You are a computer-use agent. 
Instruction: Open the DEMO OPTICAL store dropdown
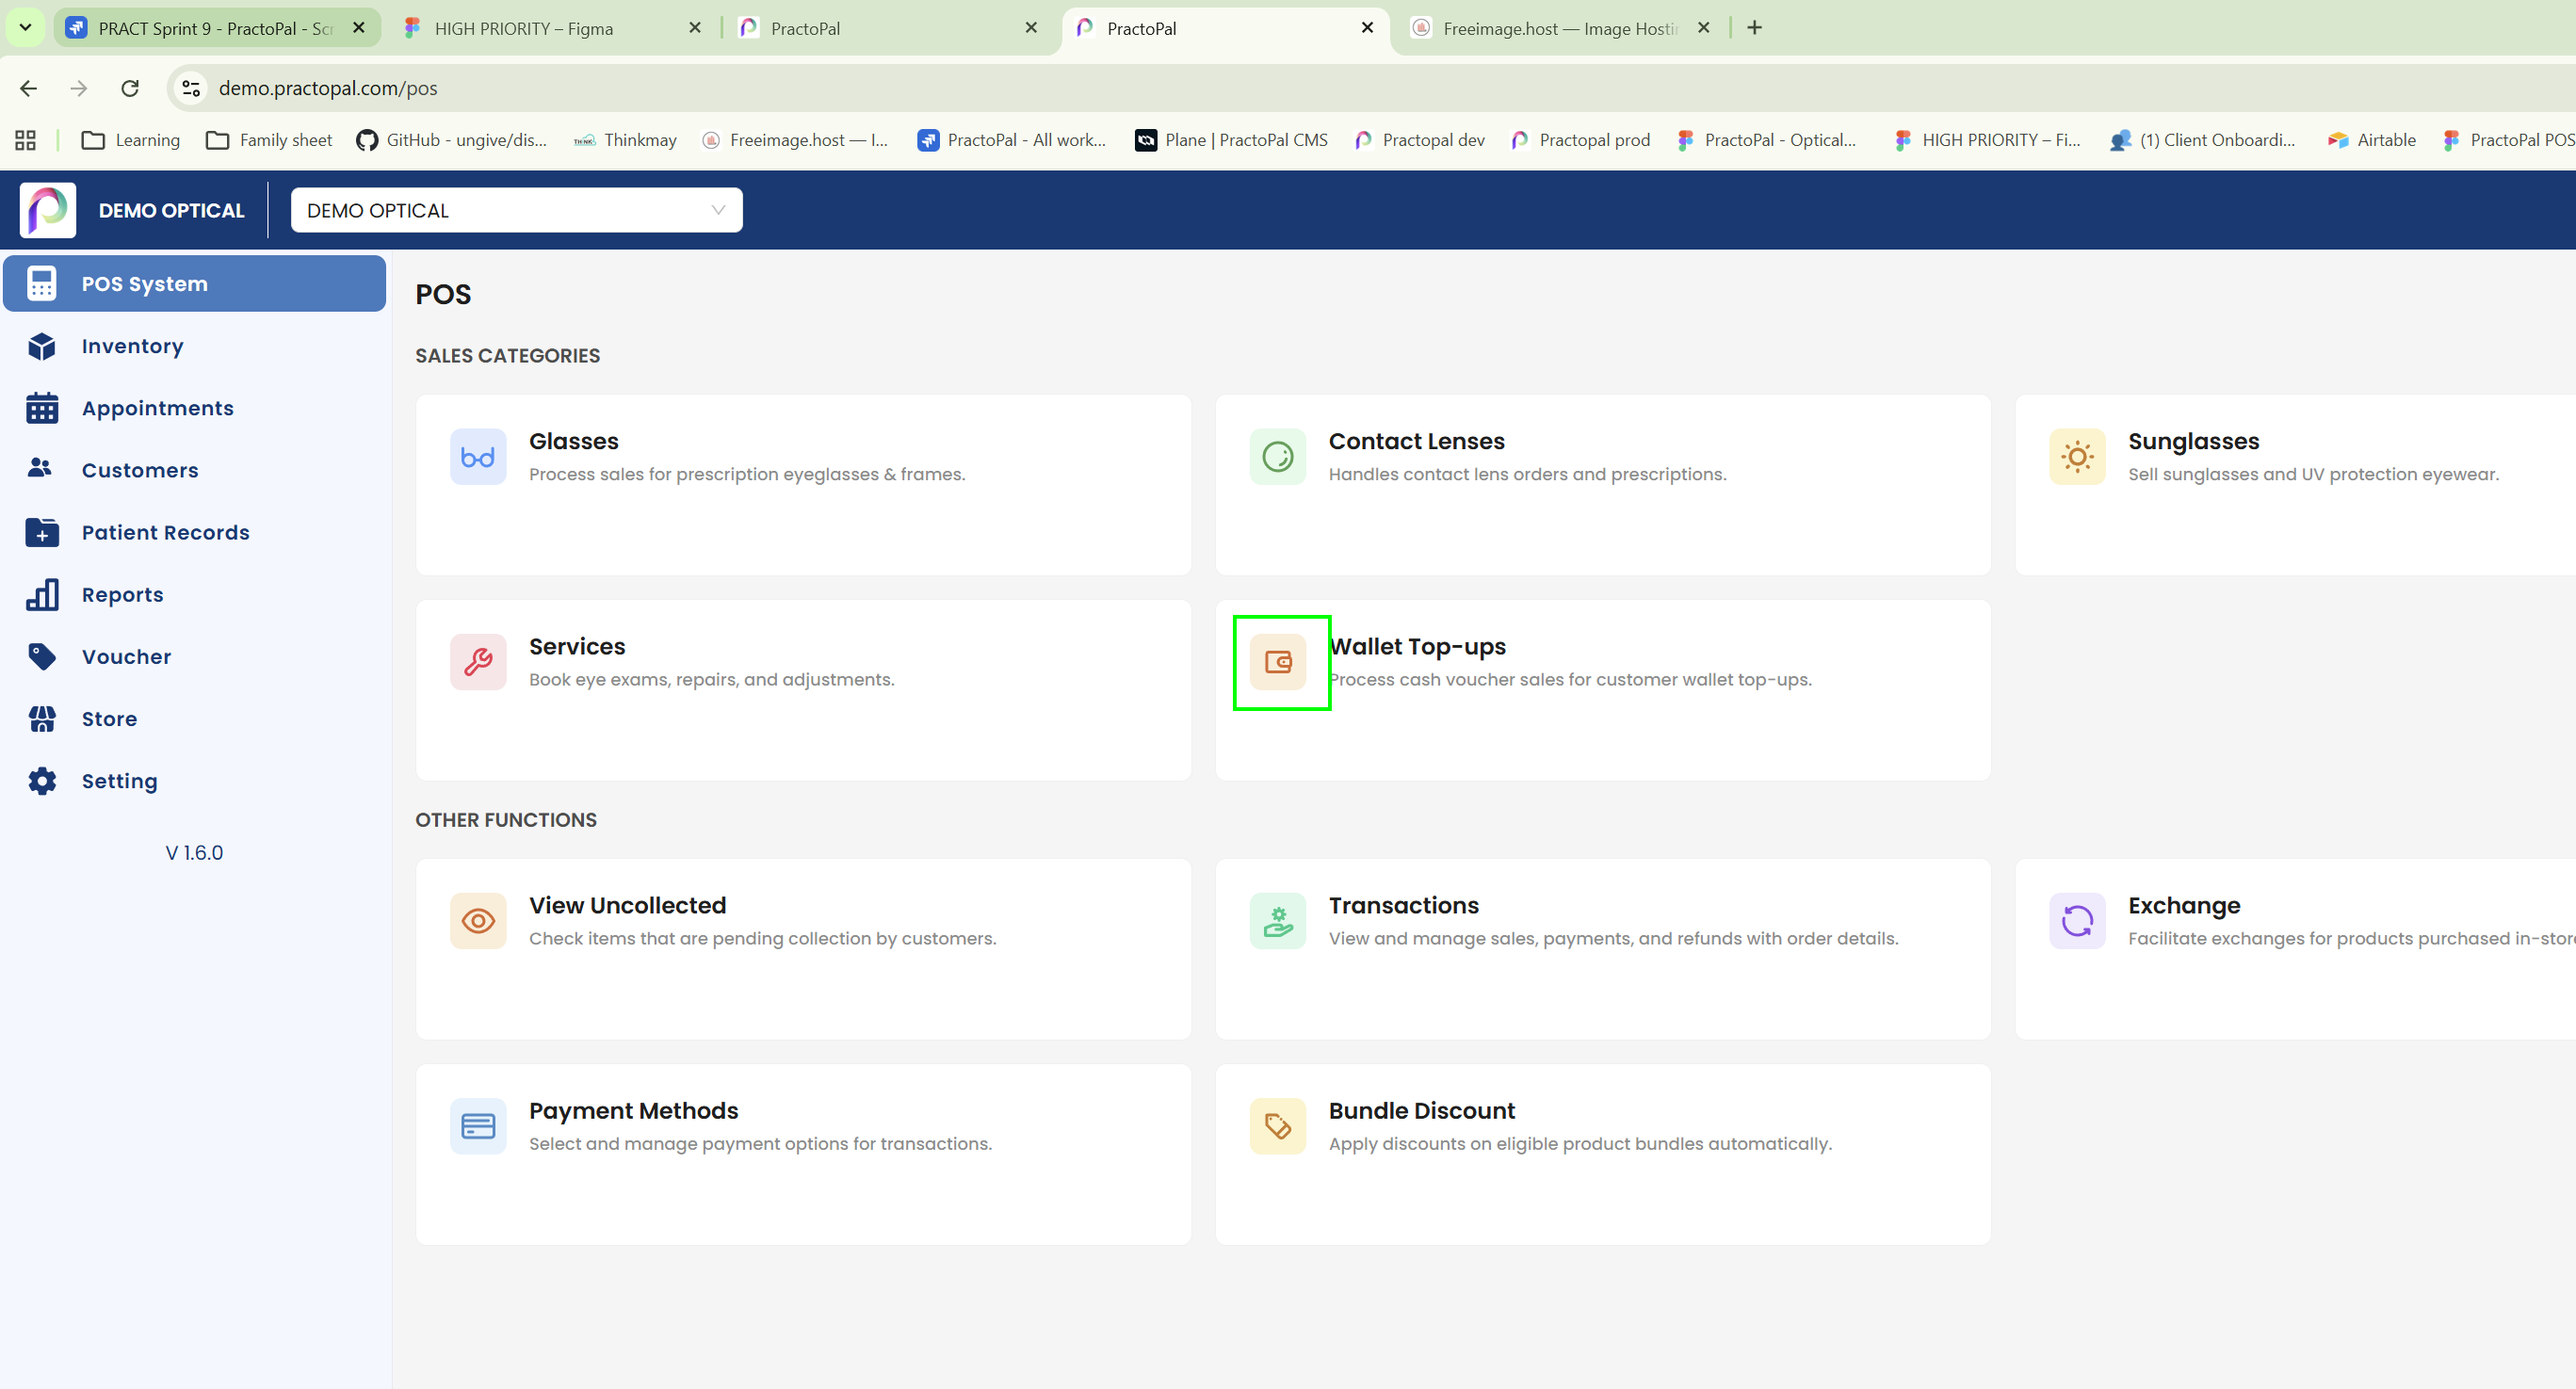click(x=516, y=210)
